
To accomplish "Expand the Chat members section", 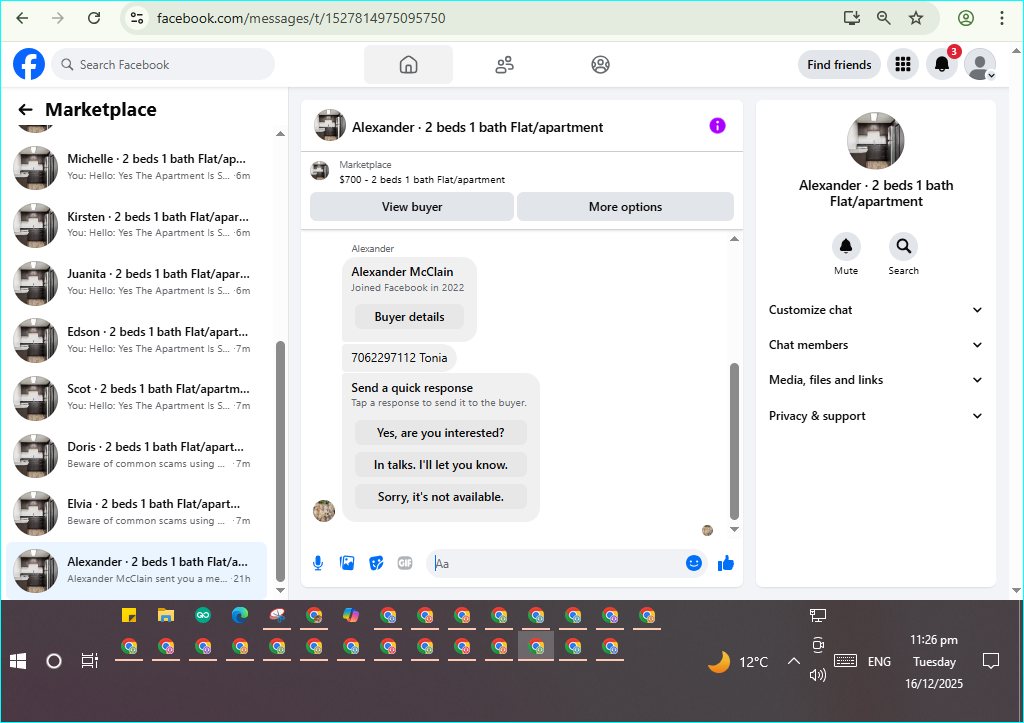I will click(x=876, y=345).
